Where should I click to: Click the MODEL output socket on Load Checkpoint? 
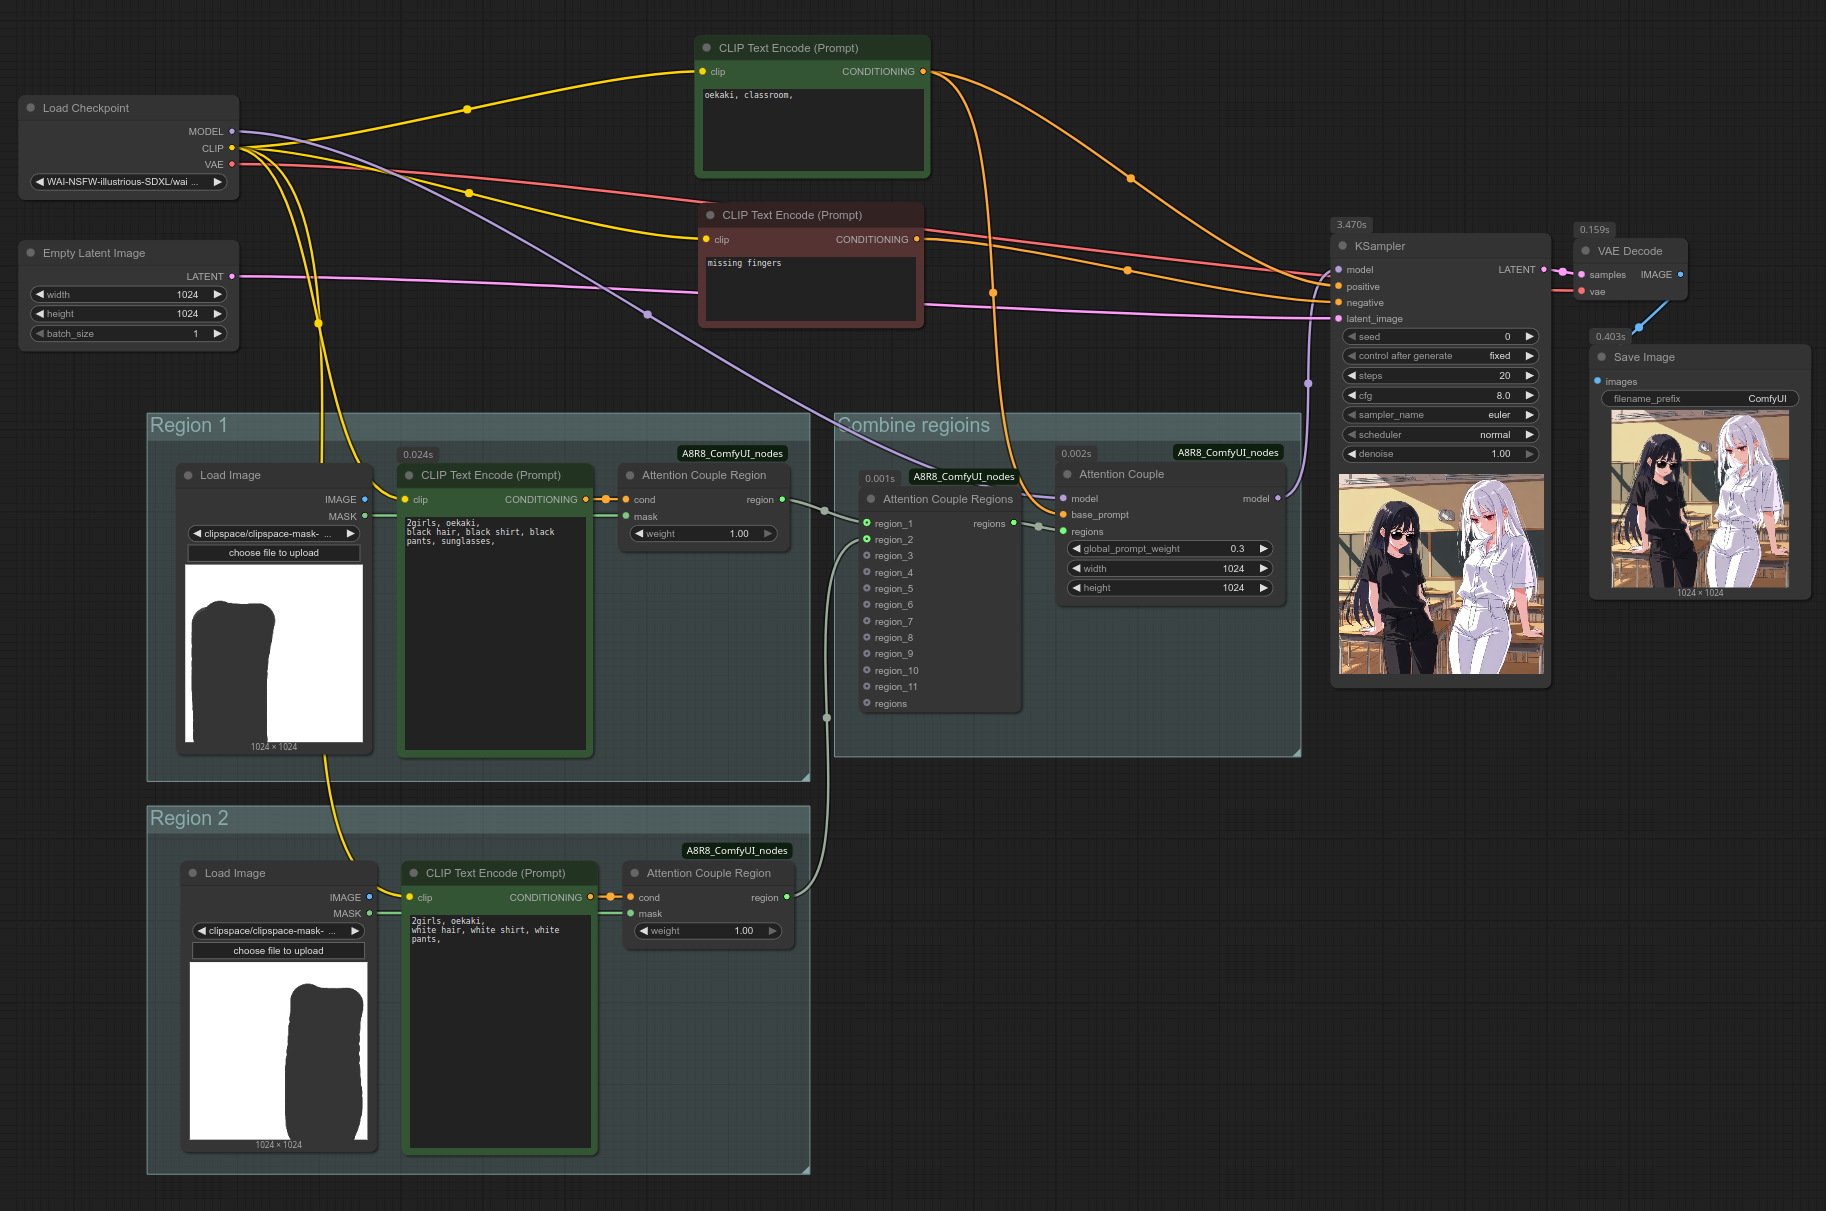[232, 132]
